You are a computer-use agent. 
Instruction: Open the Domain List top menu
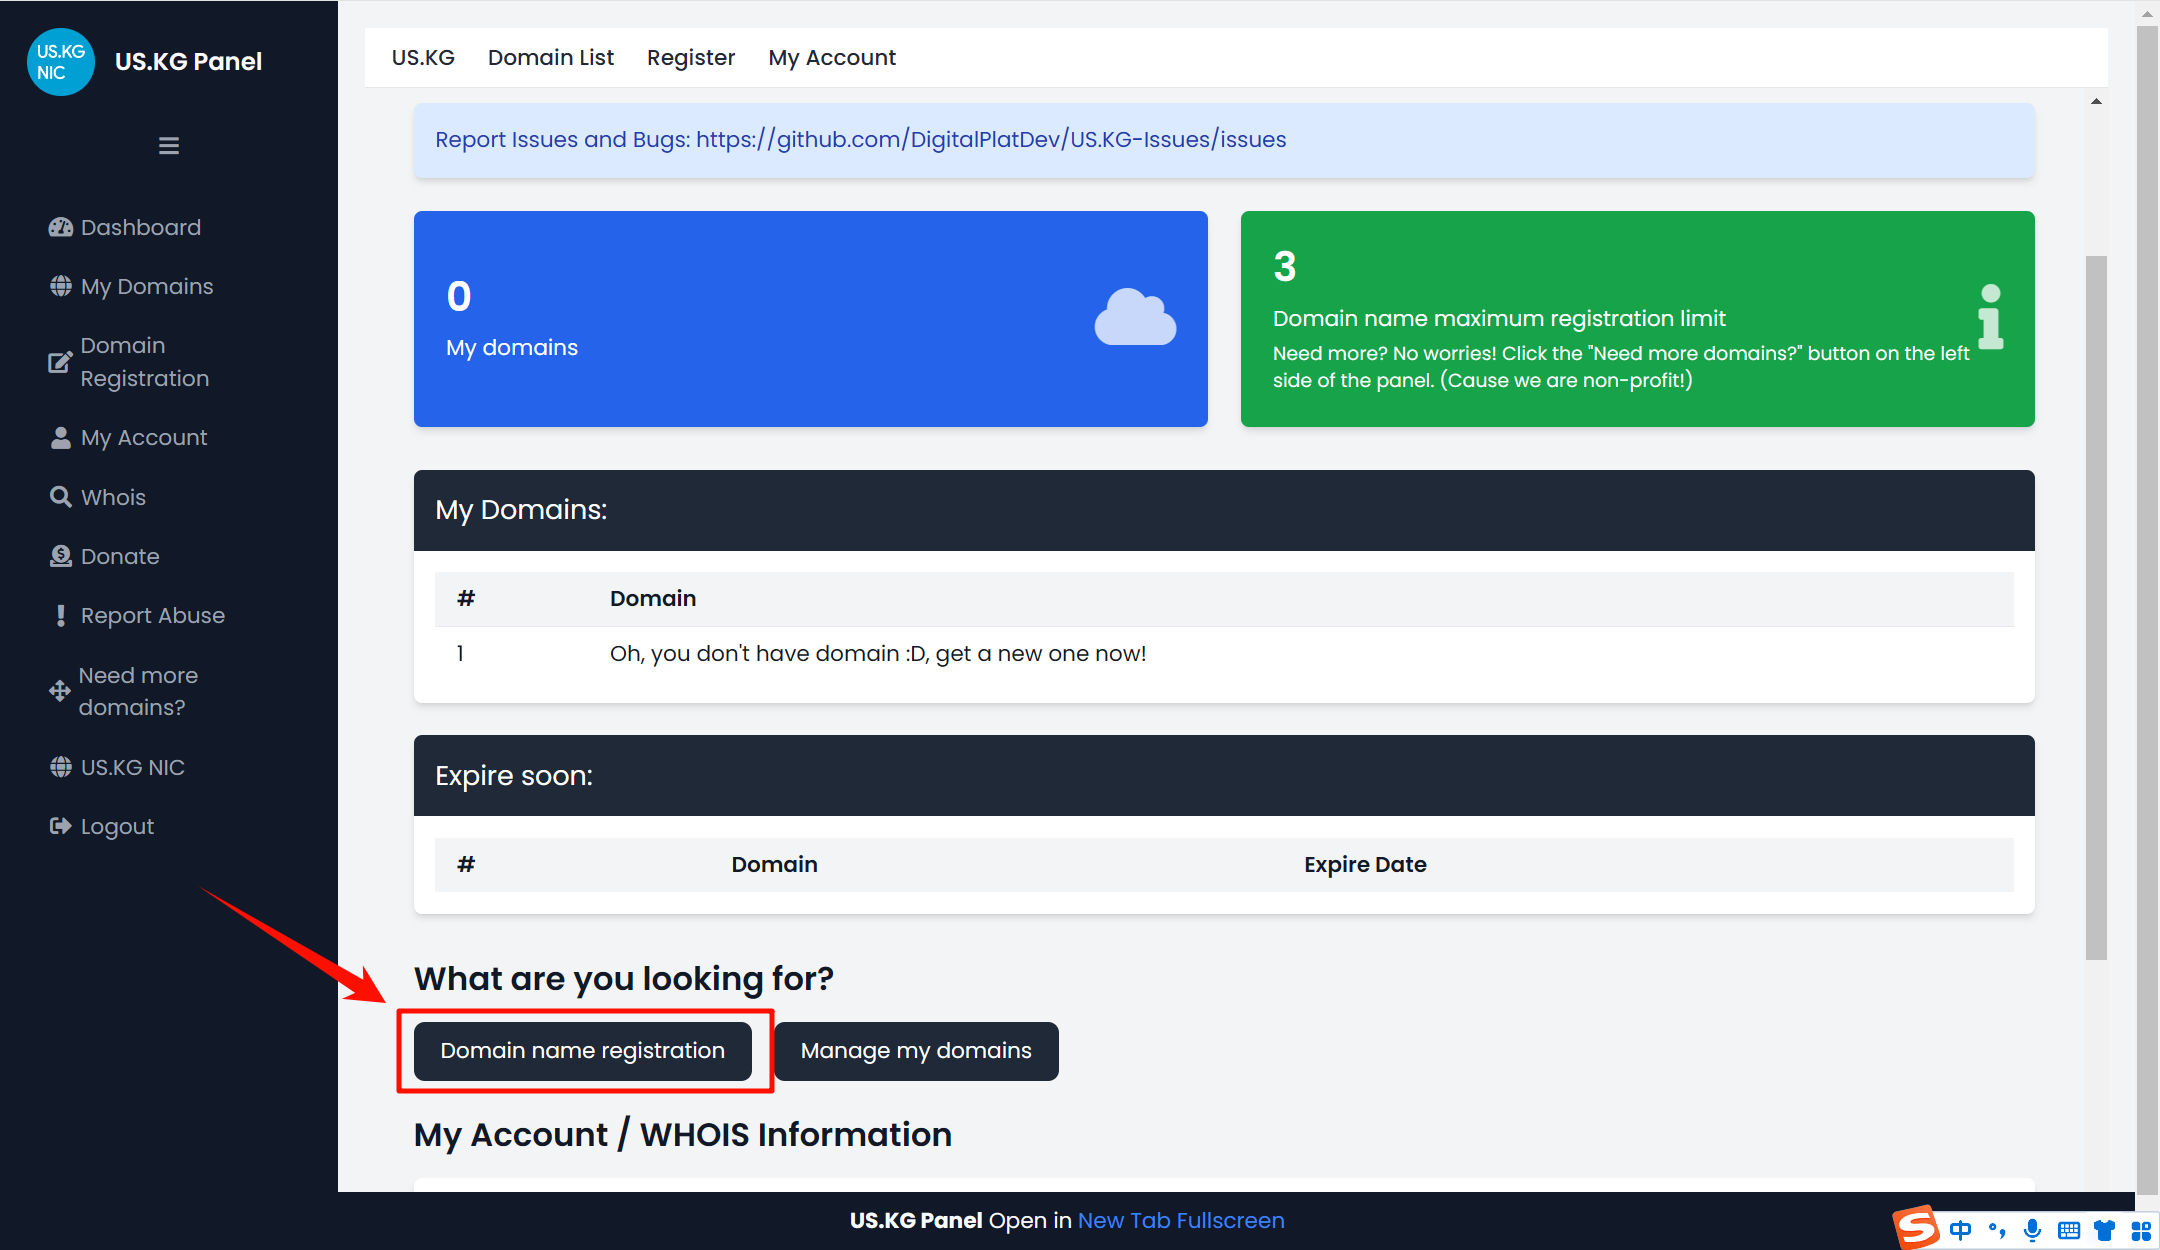[x=551, y=58]
